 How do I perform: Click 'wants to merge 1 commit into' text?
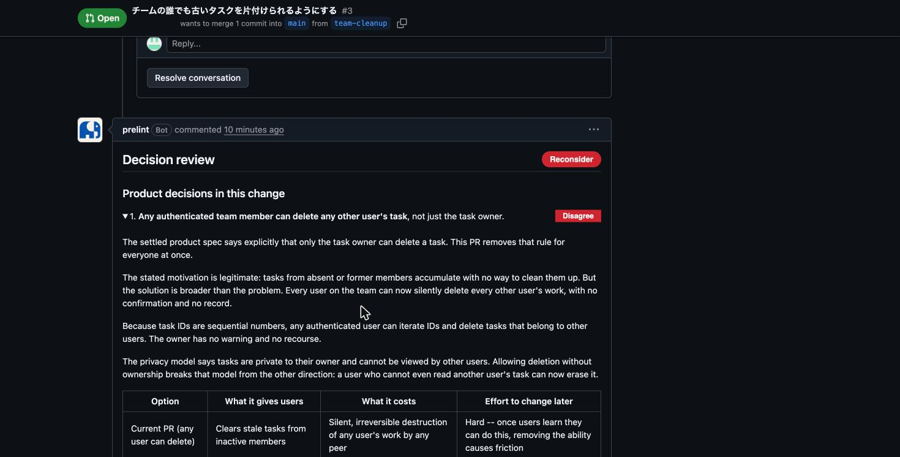(231, 24)
